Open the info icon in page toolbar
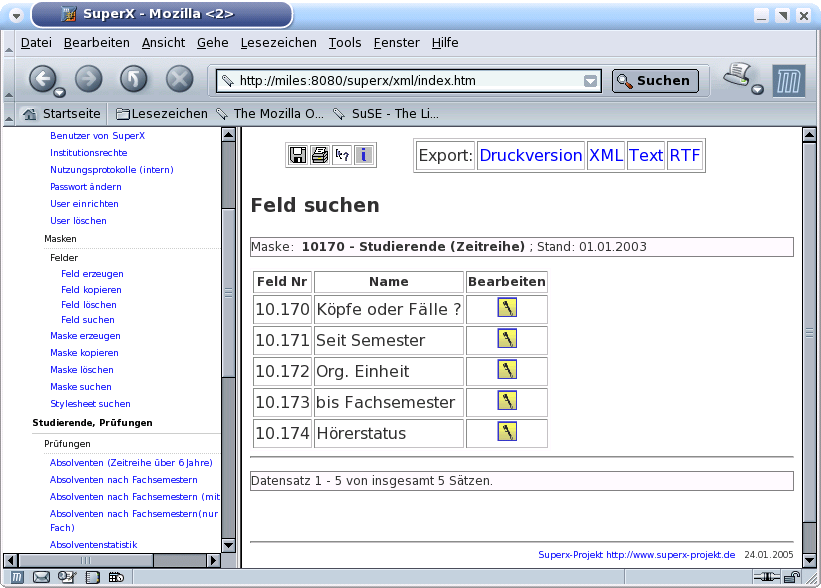 [x=364, y=155]
